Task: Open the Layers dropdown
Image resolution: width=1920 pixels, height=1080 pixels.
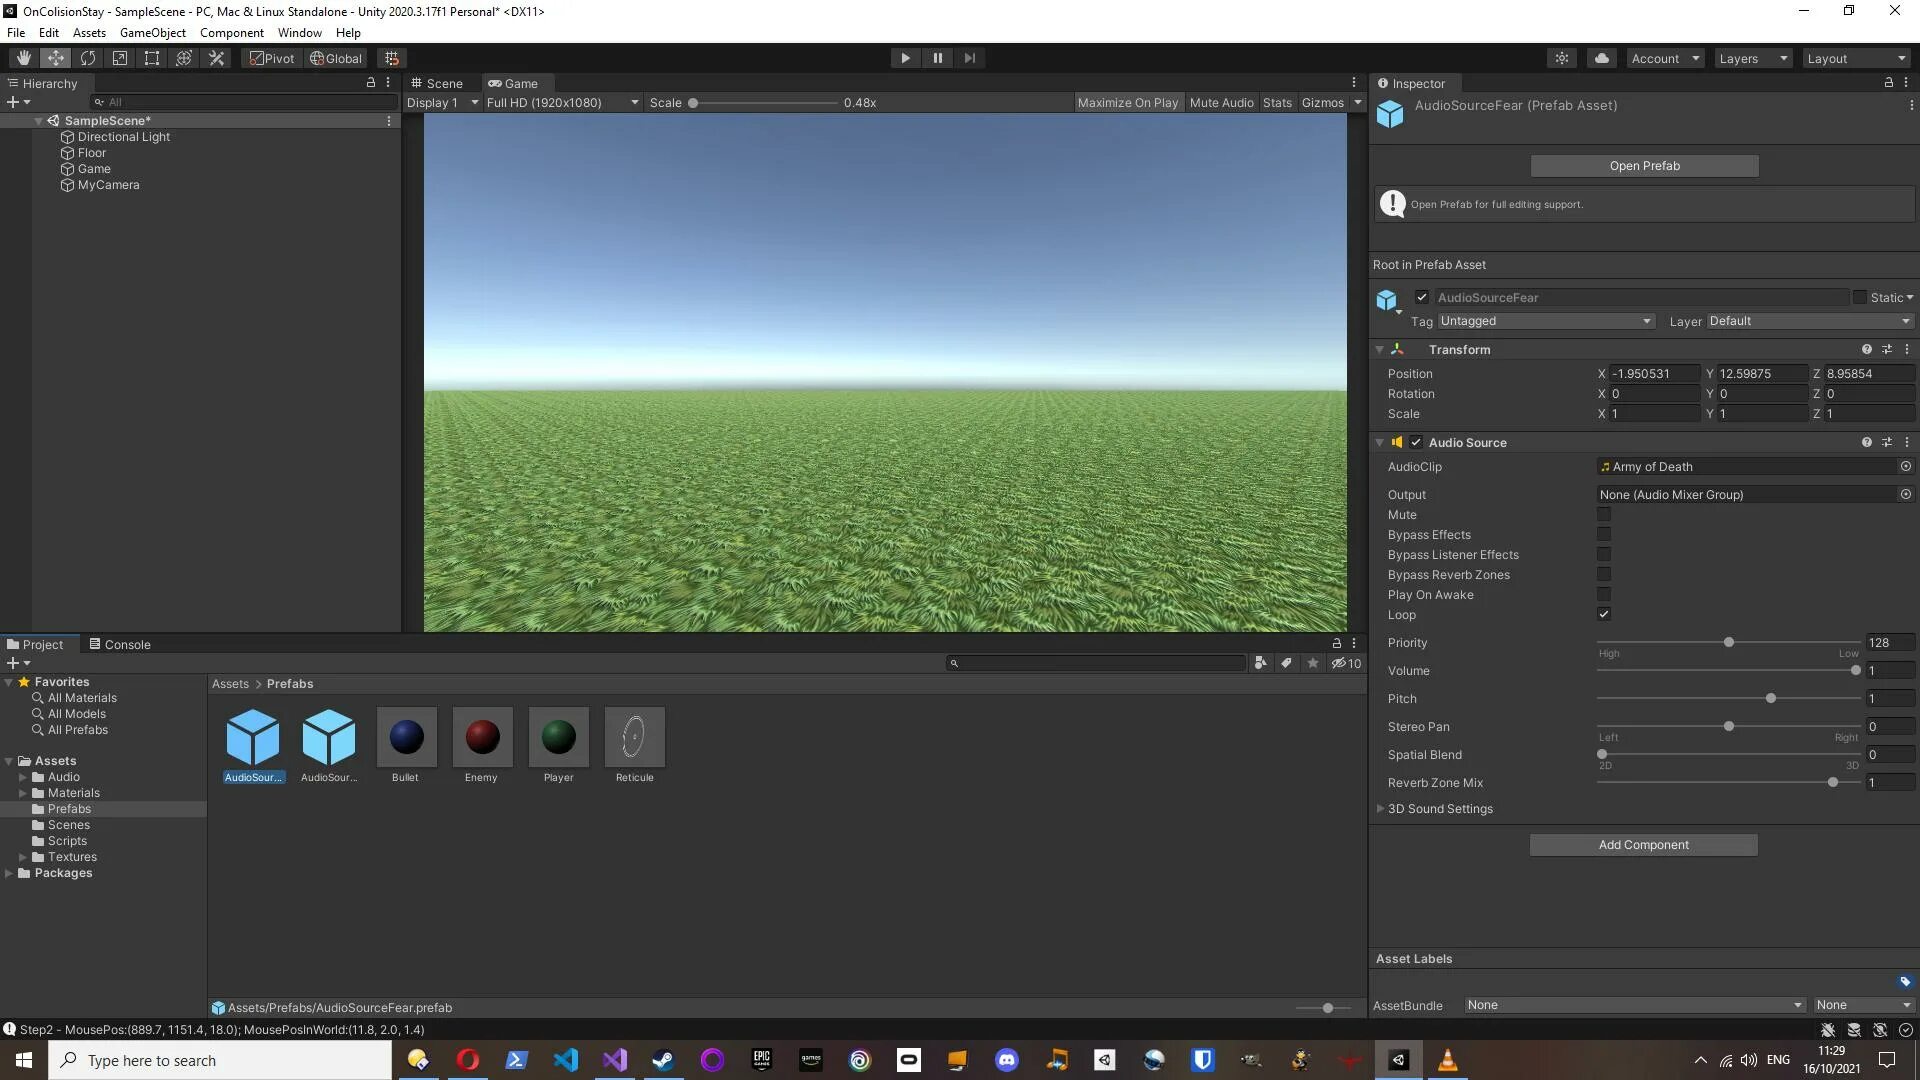Action: (1753, 58)
